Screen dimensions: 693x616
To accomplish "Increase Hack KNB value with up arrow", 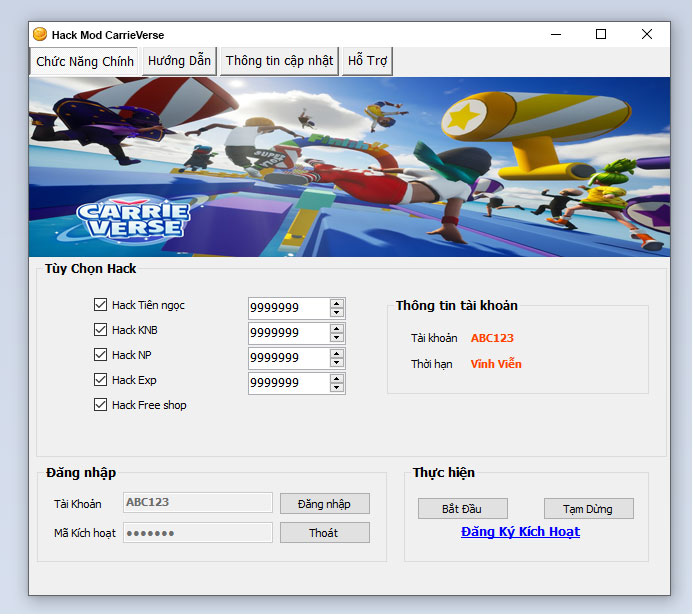I will (x=337, y=329).
